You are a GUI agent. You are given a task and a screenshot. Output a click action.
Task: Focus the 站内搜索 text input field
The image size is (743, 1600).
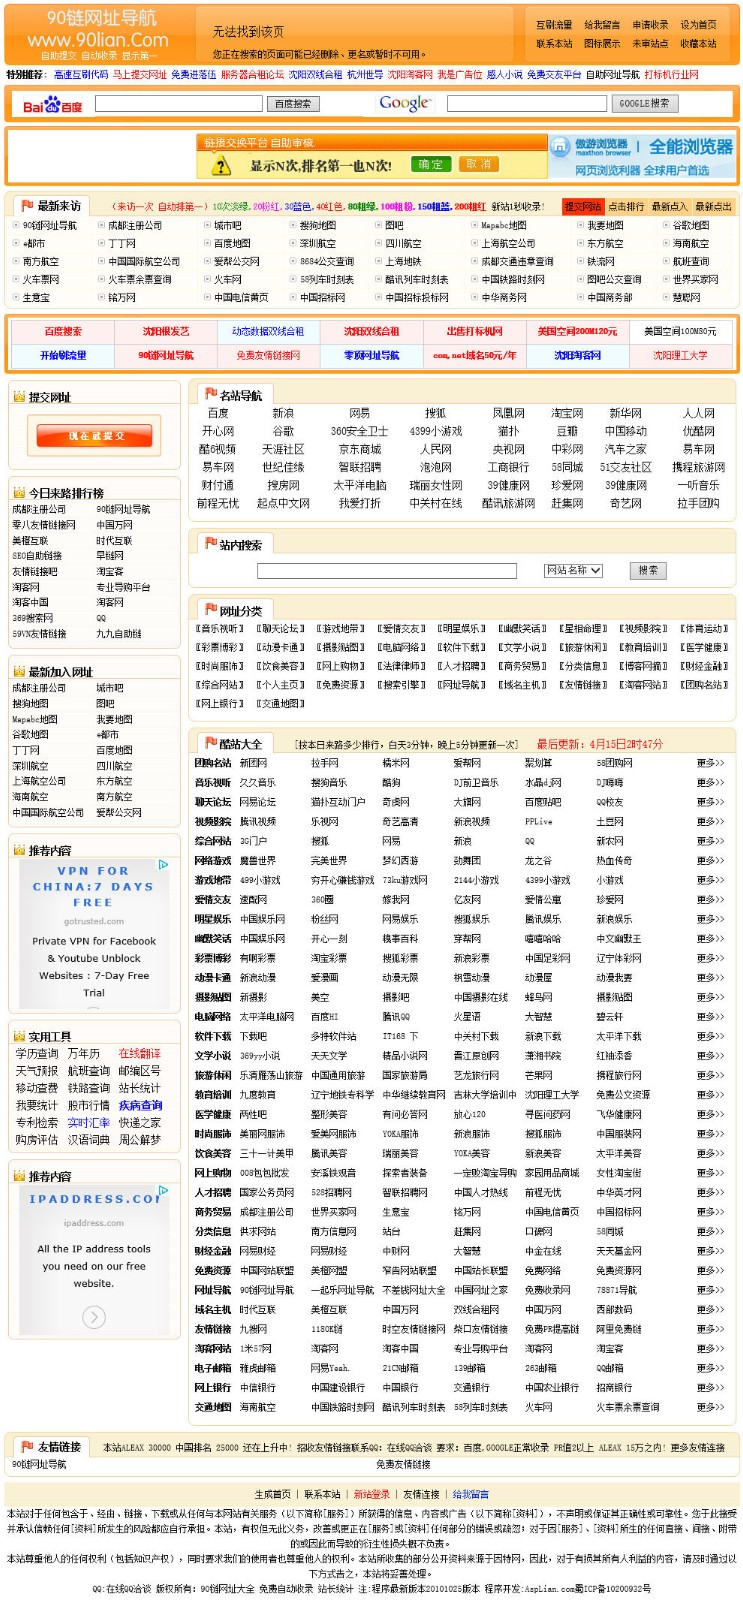click(387, 570)
